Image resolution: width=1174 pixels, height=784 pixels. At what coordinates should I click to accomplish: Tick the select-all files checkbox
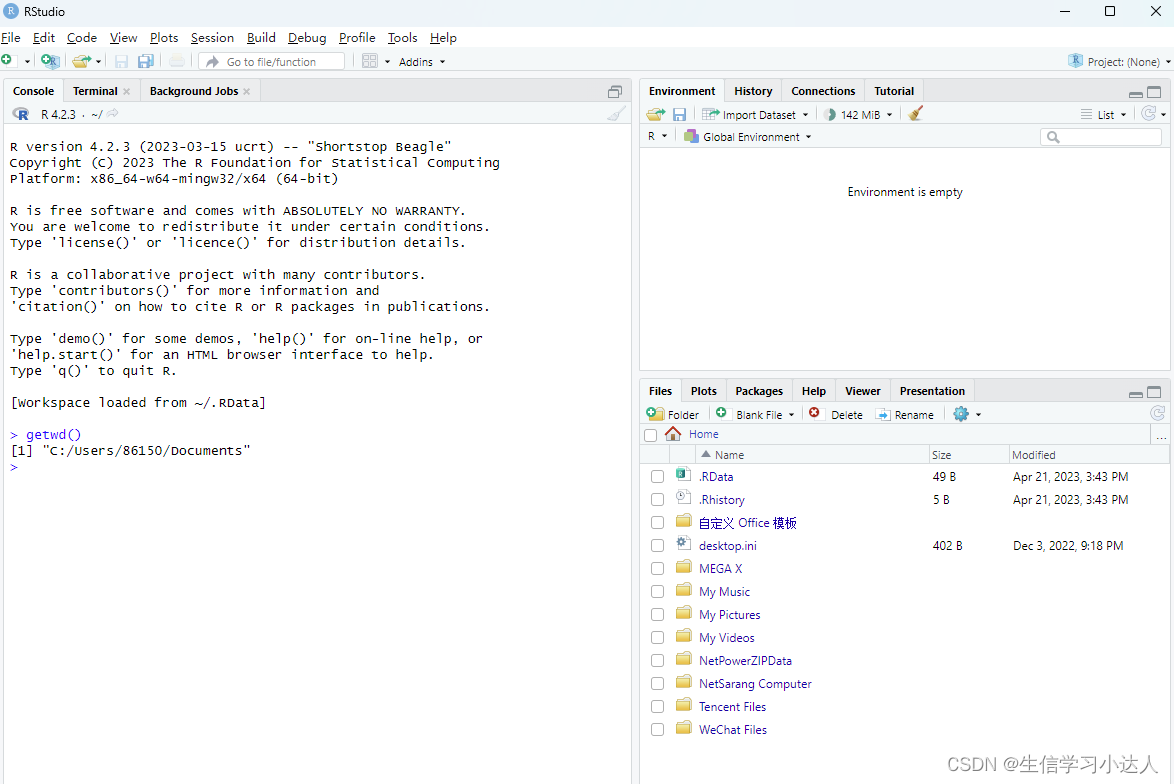click(650, 435)
